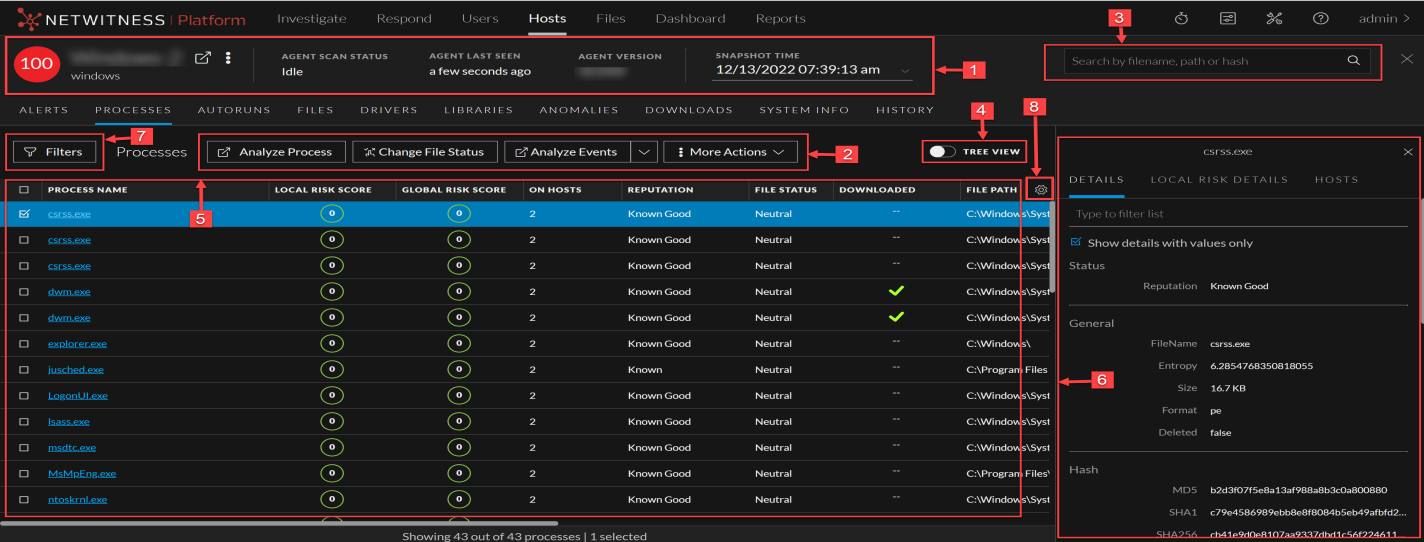Switch to the Autoruns tab

click(x=234, y=110)
